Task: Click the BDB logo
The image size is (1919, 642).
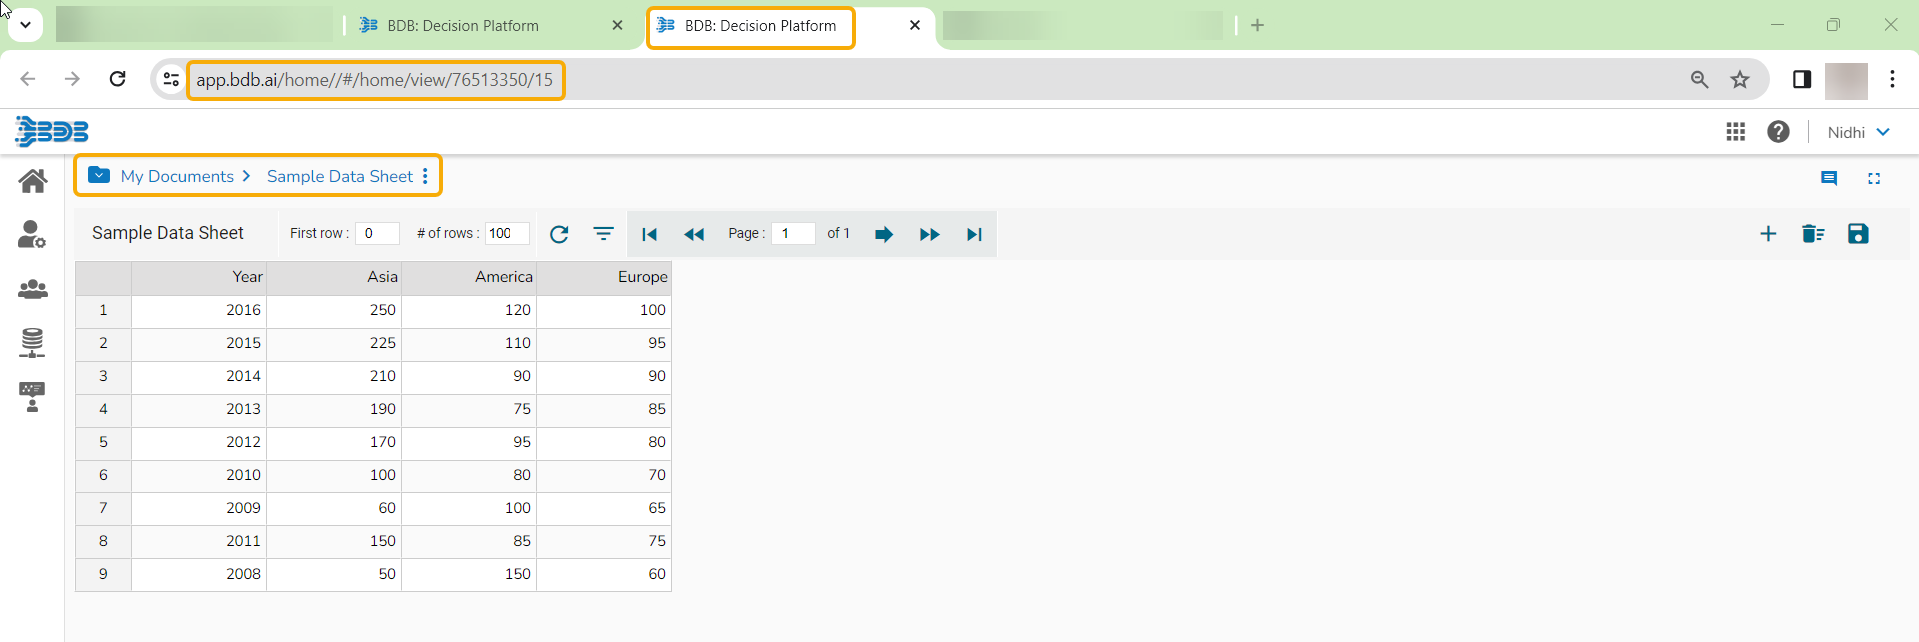Action: [52, 132]
